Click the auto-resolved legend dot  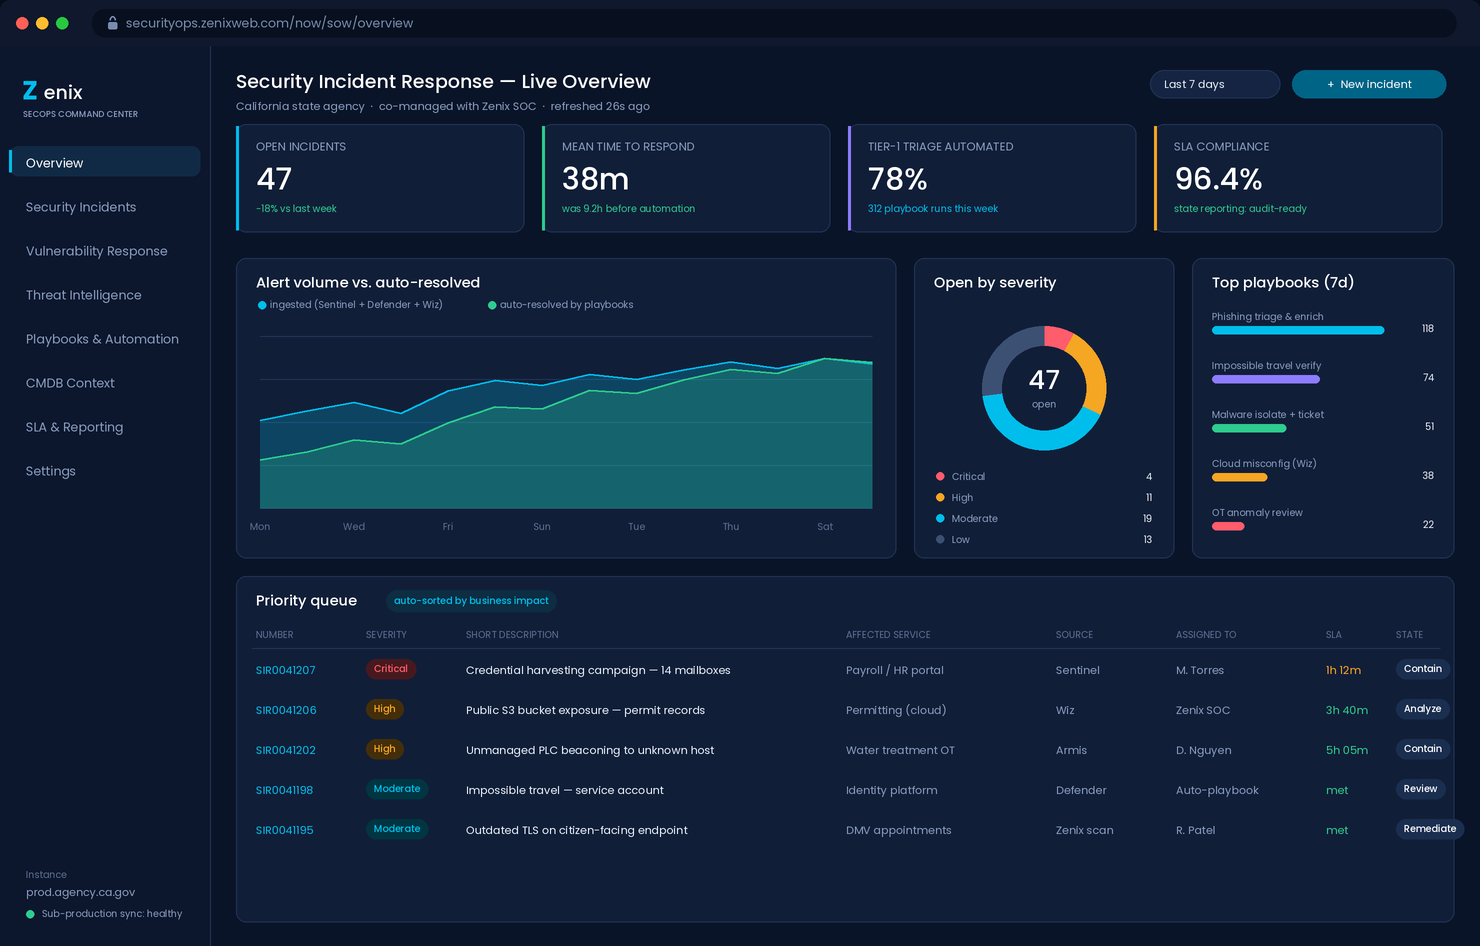(492, 305)
